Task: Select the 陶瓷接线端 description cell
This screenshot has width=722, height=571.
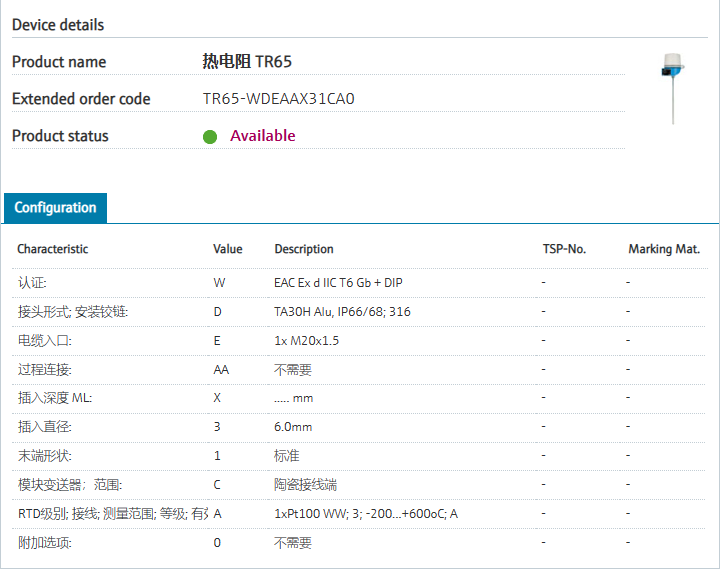Action: [305, 485]
